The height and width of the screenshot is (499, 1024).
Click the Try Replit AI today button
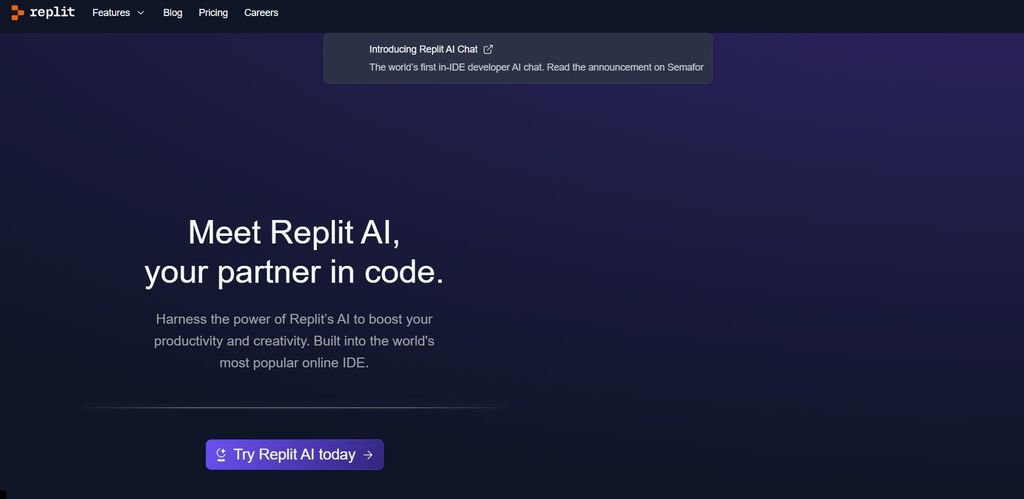(294, 455)
